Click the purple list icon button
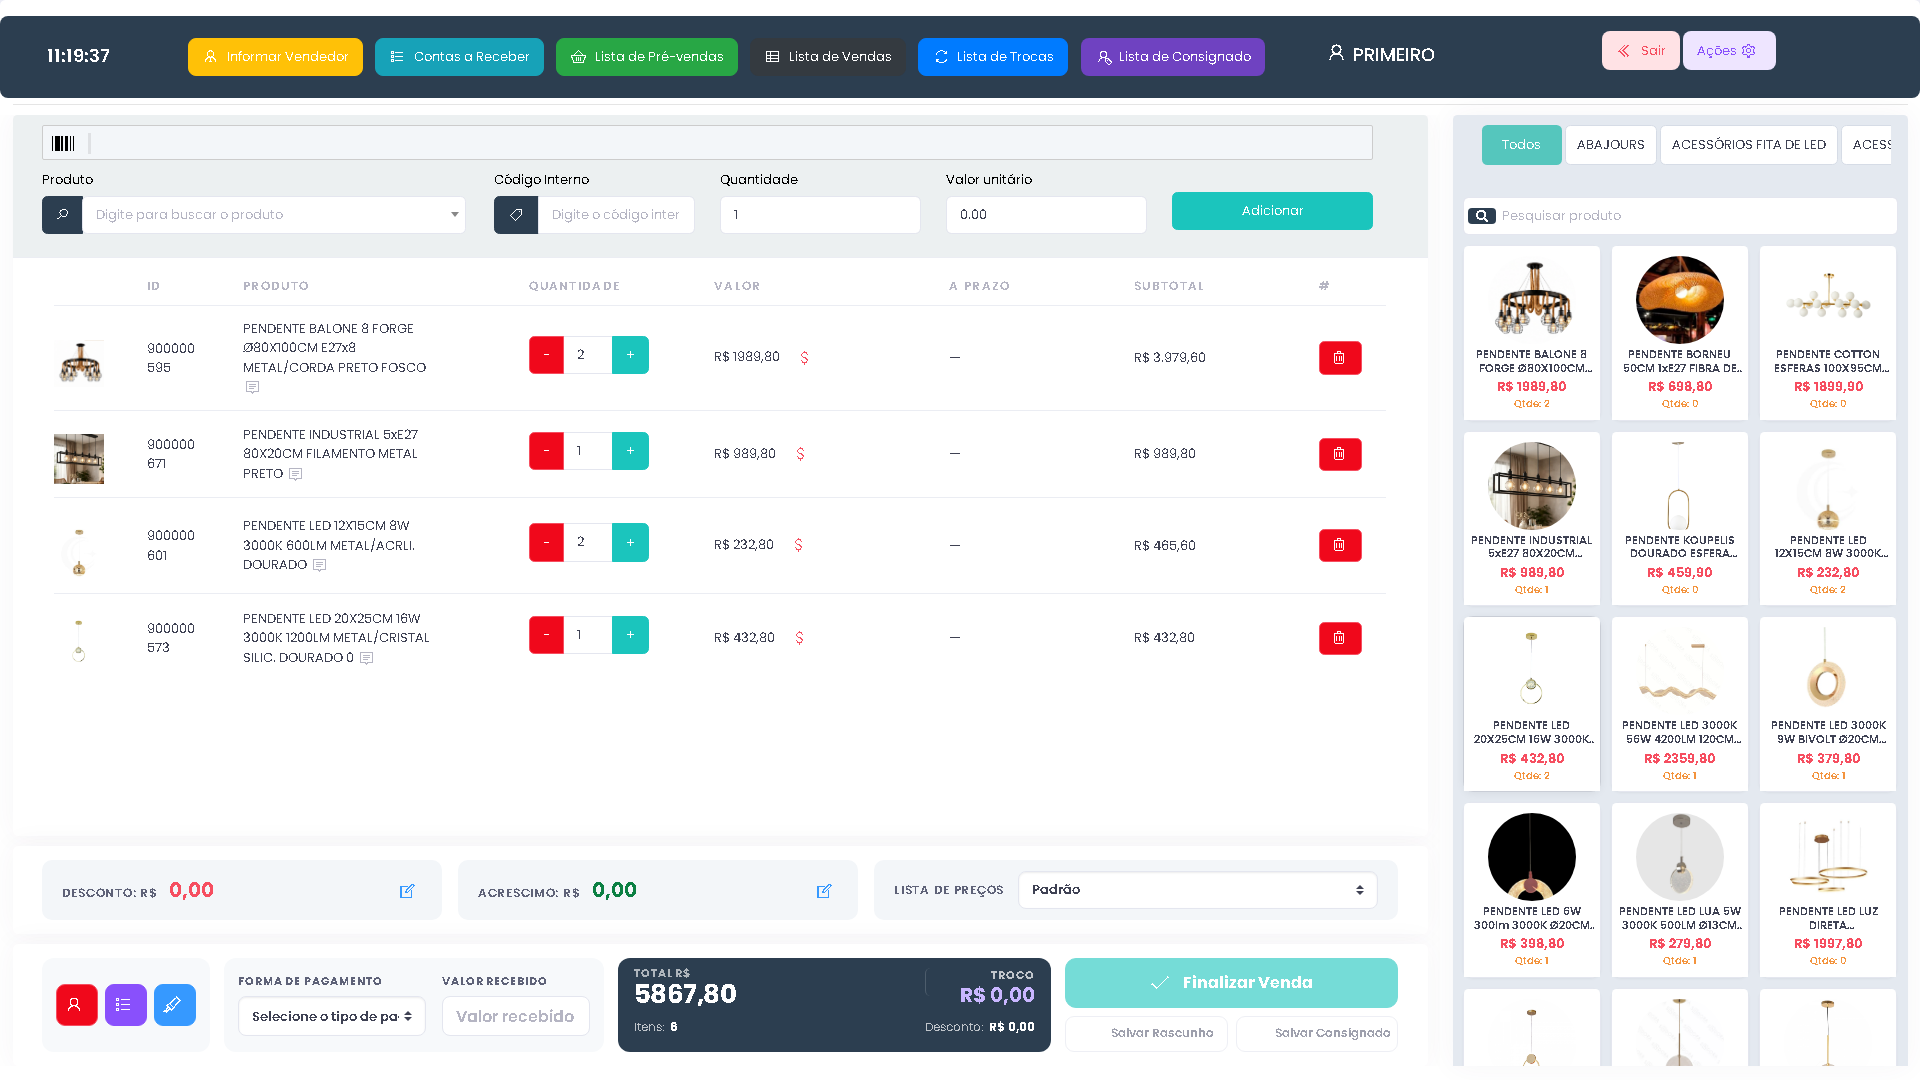 [126, 1005]
